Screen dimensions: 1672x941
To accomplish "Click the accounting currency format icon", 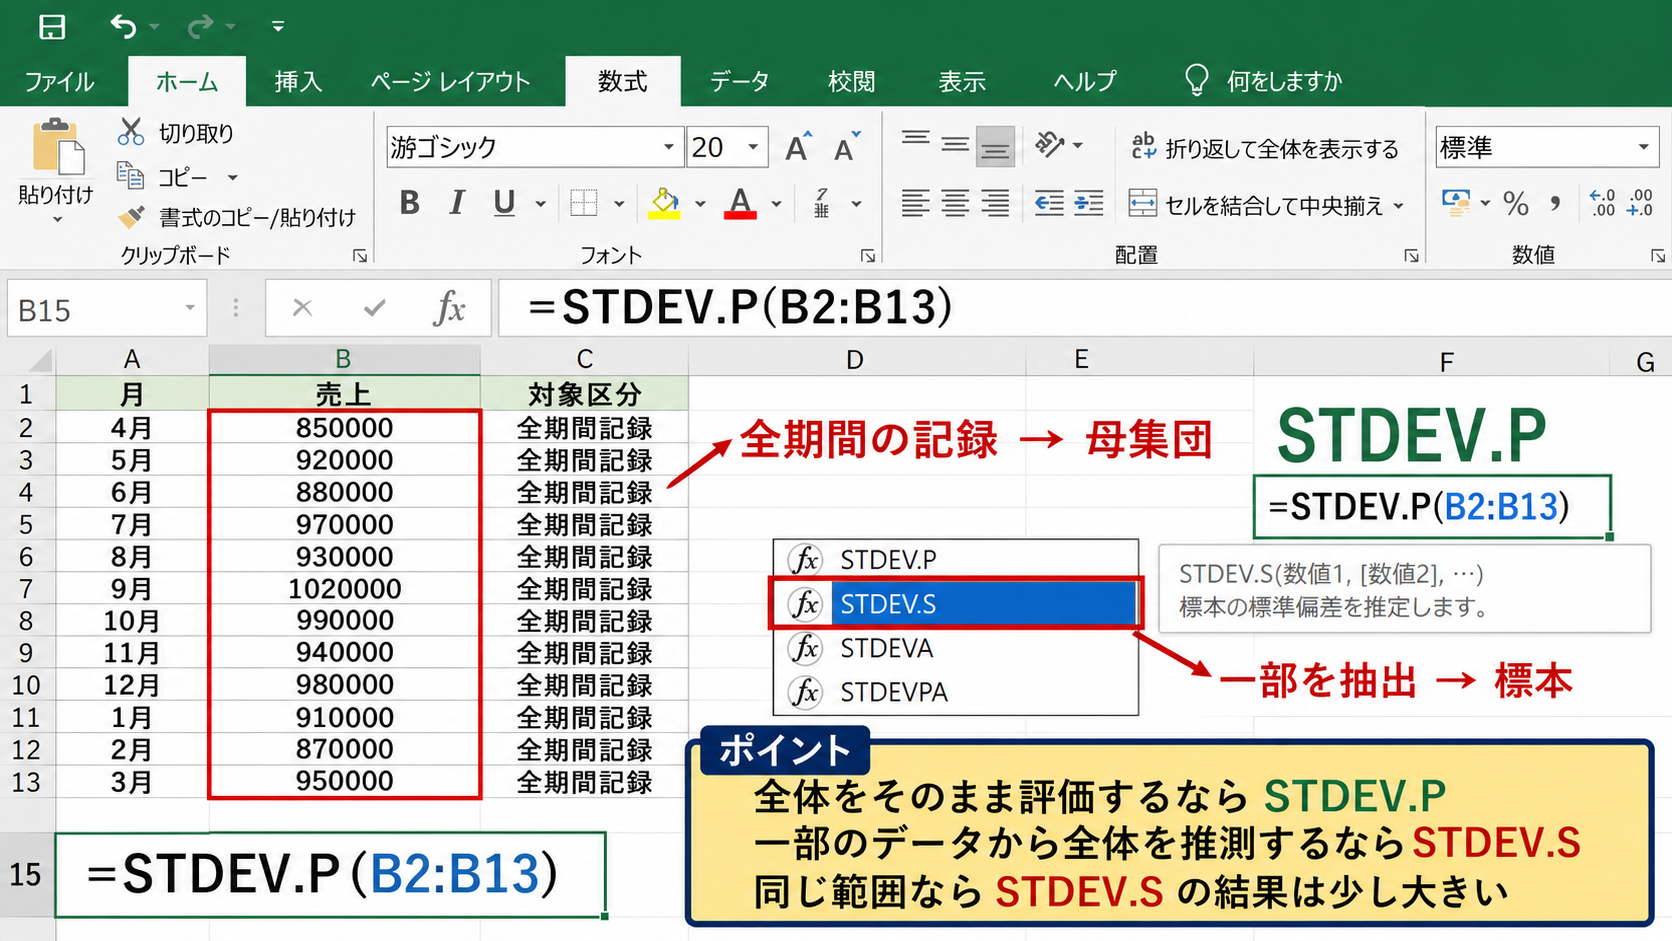I will coord(1456,204).
